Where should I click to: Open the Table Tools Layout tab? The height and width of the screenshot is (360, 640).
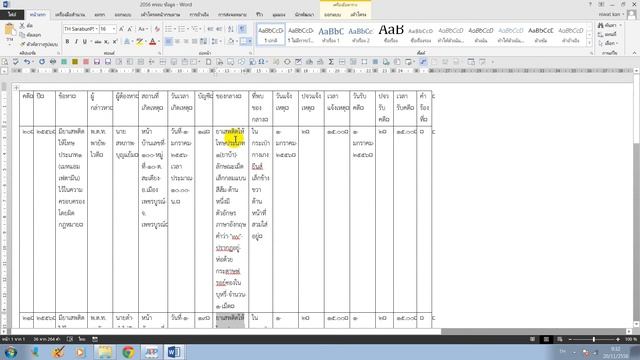[x=358, y=14]
